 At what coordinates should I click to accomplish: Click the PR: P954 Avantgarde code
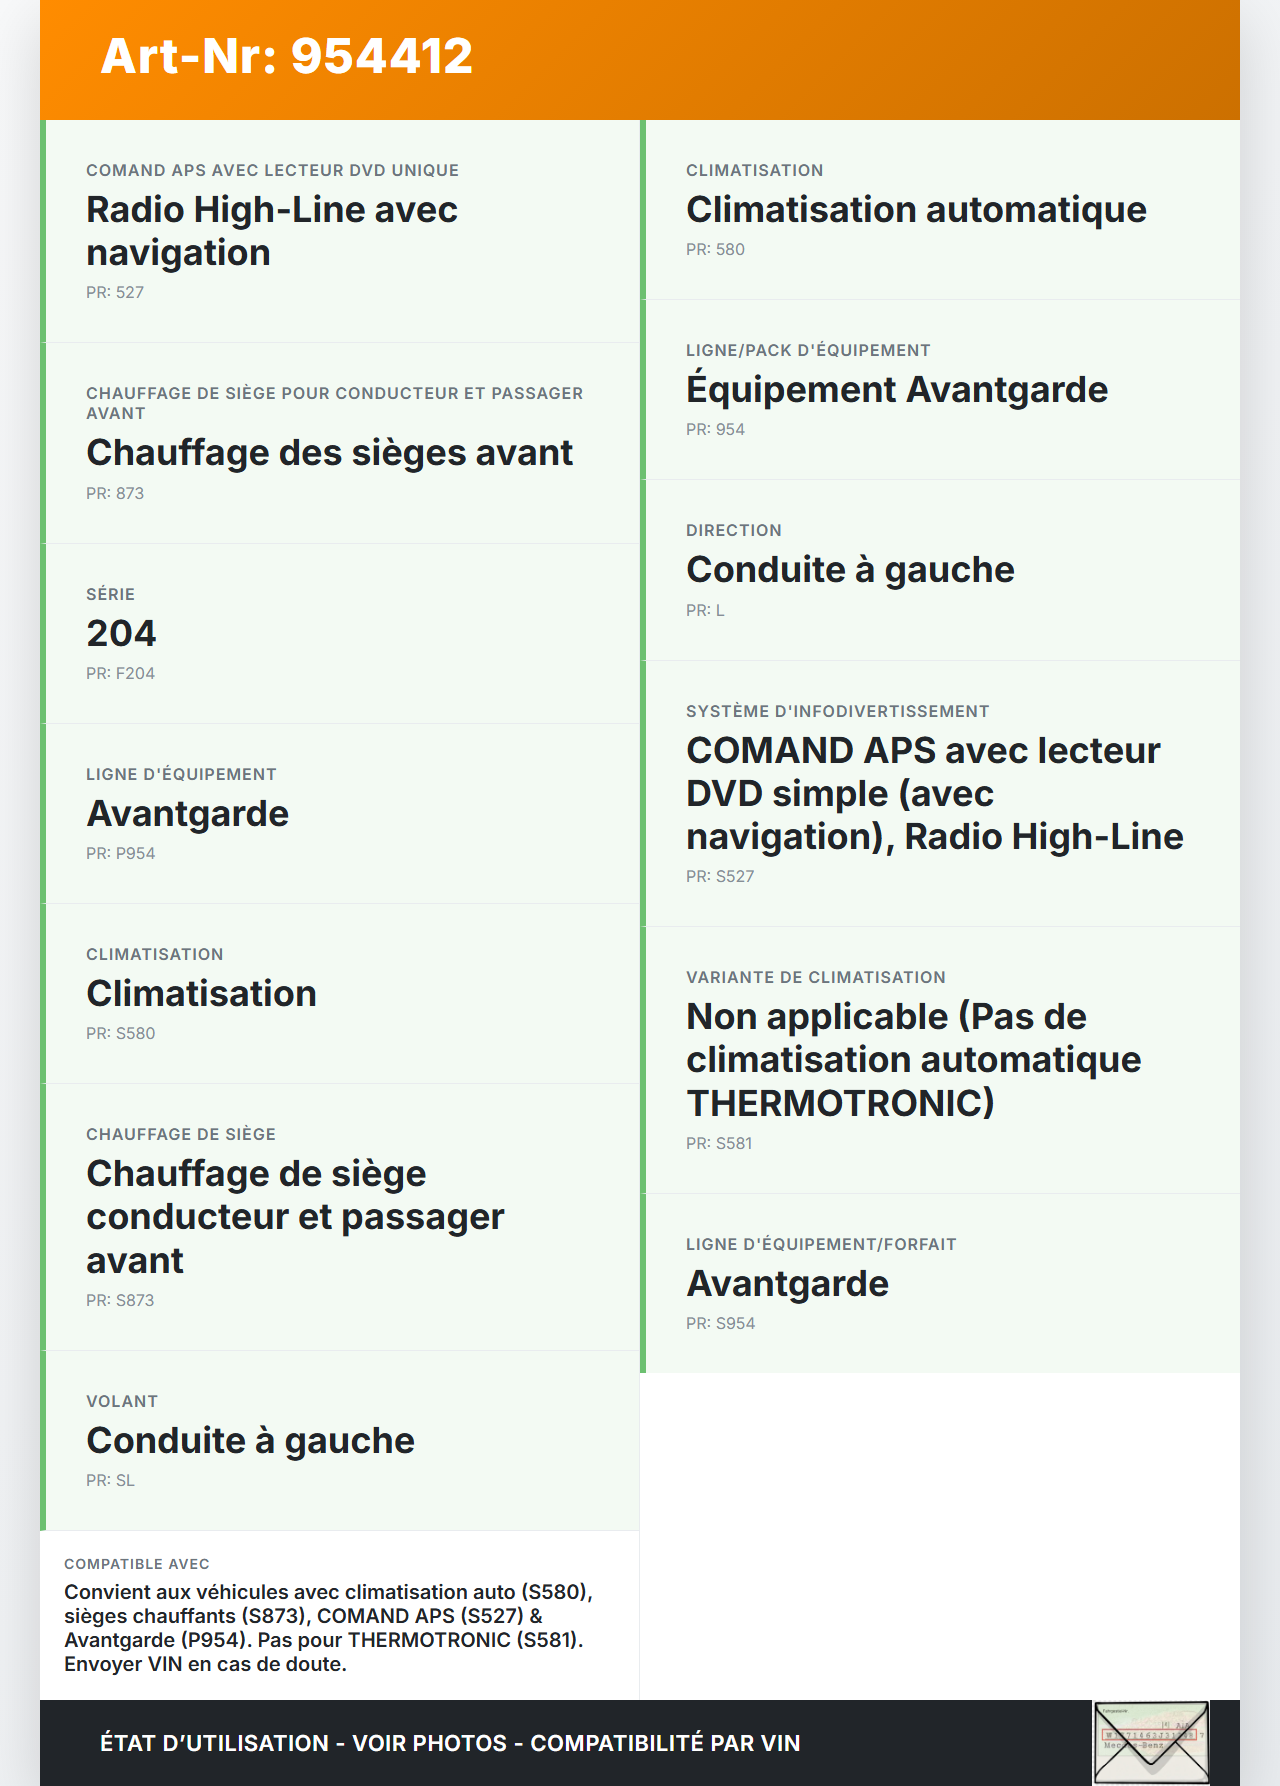point(121,853)
